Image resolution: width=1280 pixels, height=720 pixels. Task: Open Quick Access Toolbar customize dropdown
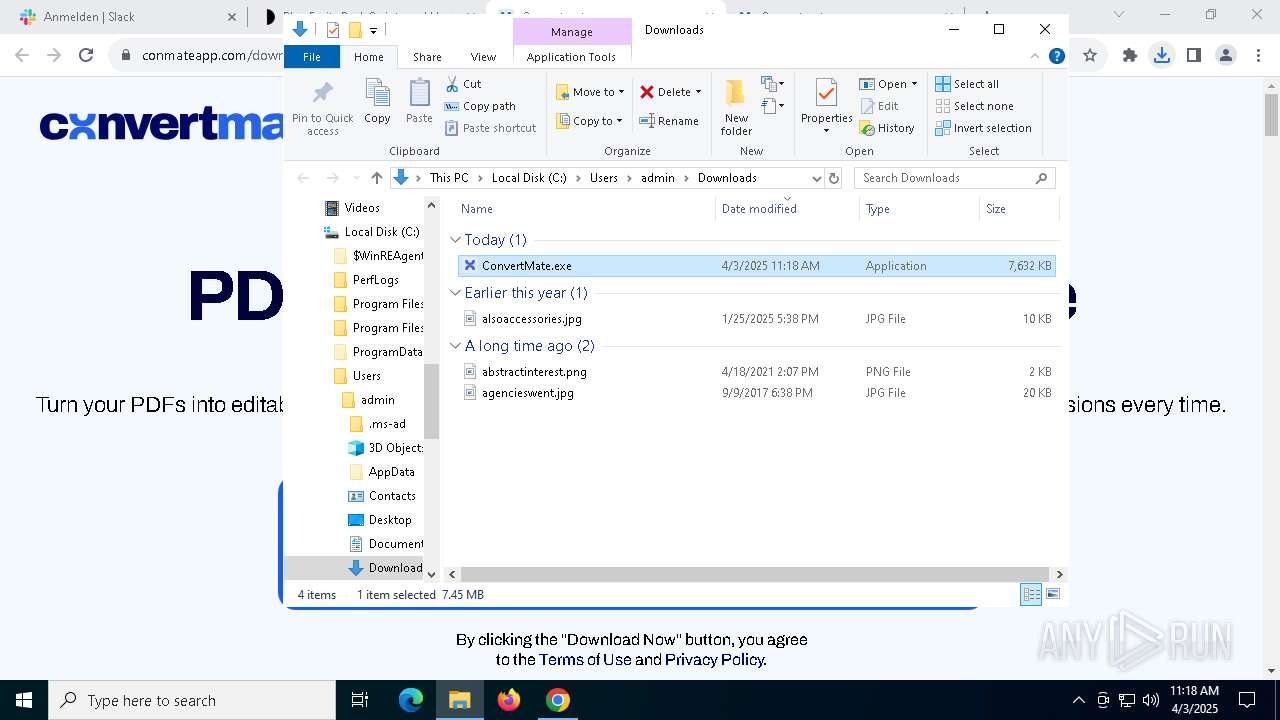pyautogui.click(x=374, y=30)
